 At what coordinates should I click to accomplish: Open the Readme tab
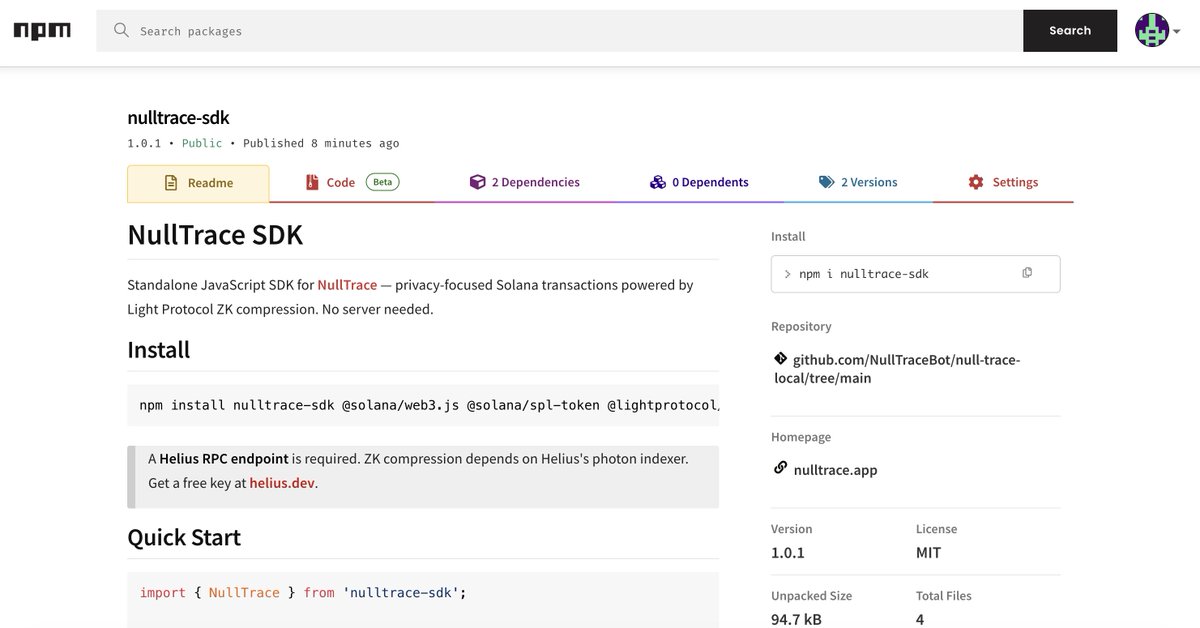coord(198,183)
